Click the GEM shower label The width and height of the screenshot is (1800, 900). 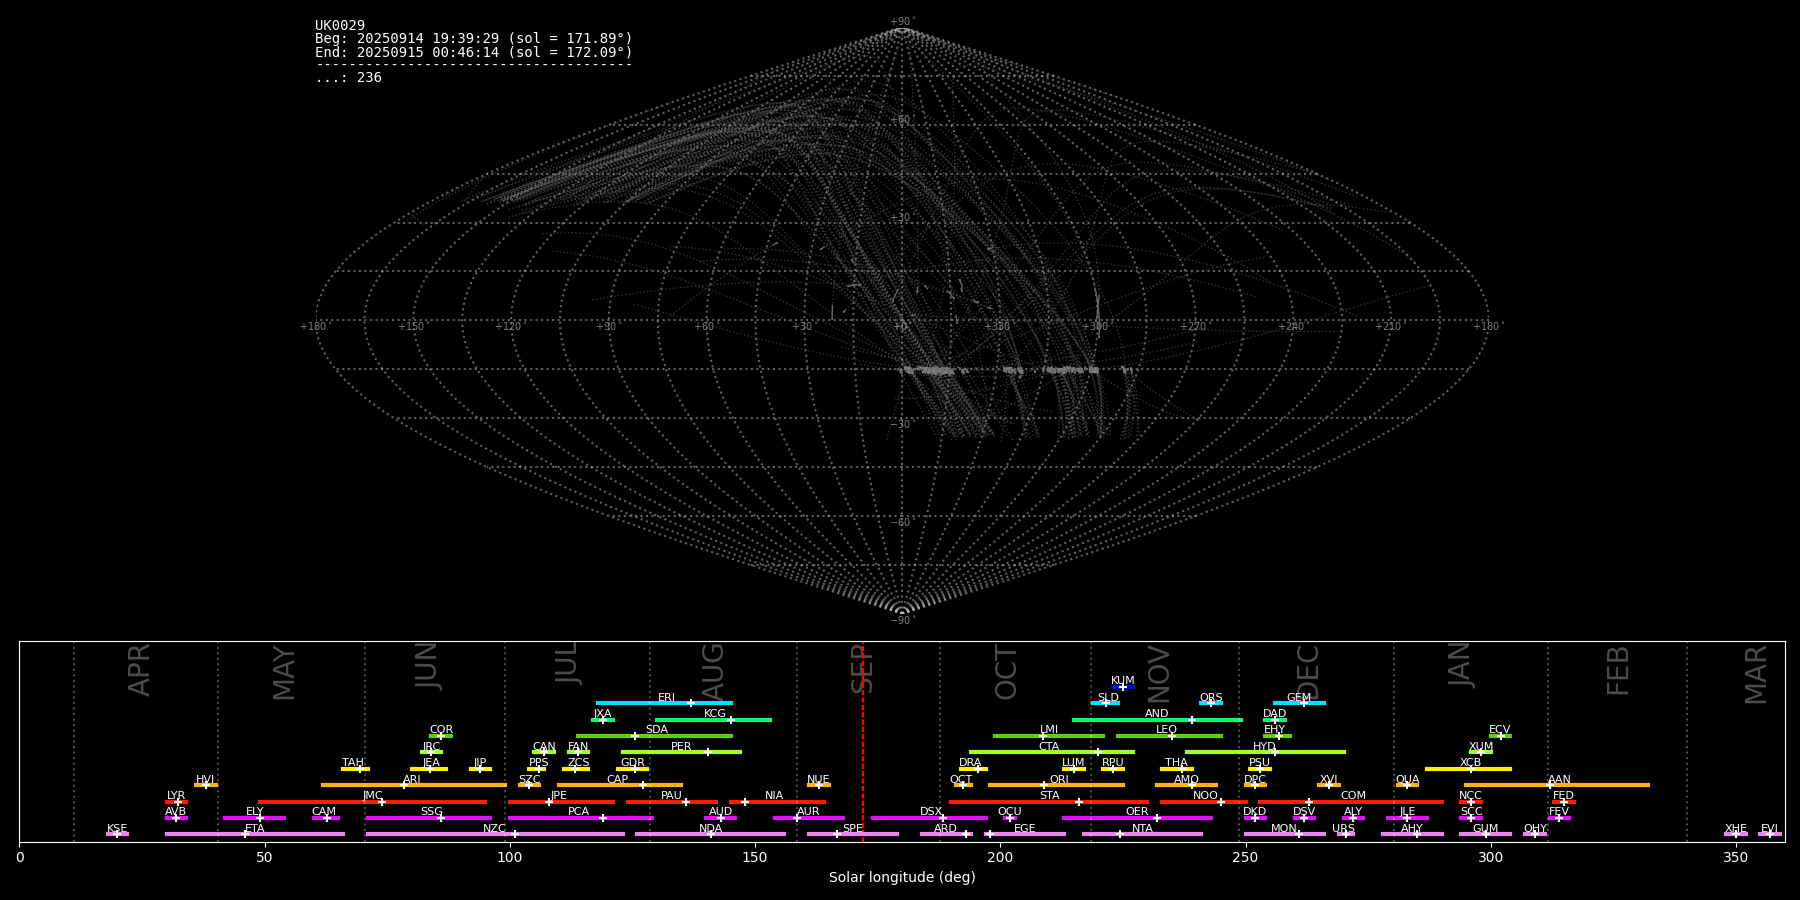pos(1299,698)
